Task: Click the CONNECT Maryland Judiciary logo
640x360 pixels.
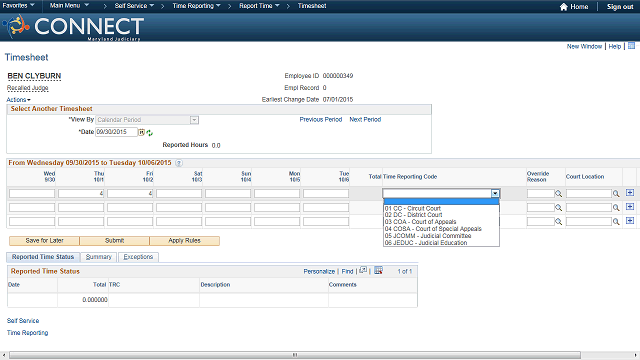Action: [x=73, y=27]
